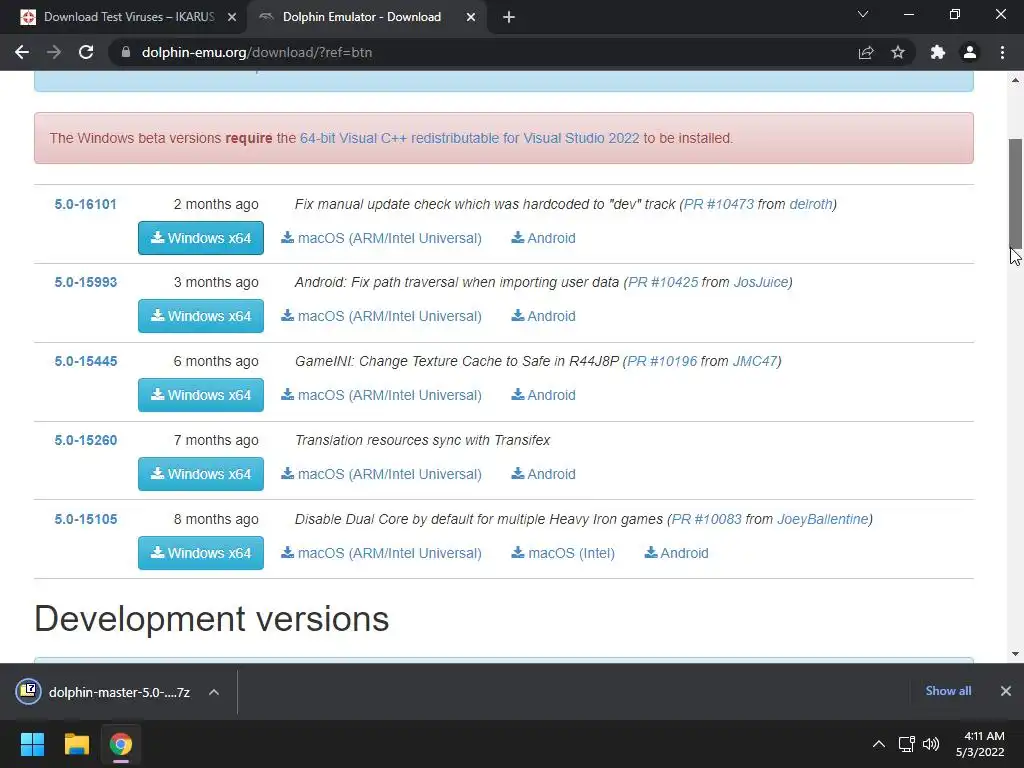Open the clock showing 4:11 AM
This screenshot has height=768, width=1024.
(980, 744)
